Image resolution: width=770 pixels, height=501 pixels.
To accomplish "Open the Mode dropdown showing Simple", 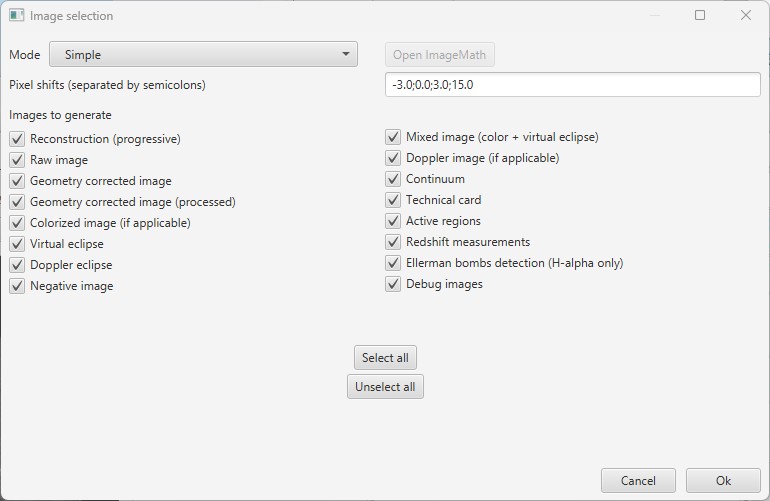I will (x=203, y=55).
